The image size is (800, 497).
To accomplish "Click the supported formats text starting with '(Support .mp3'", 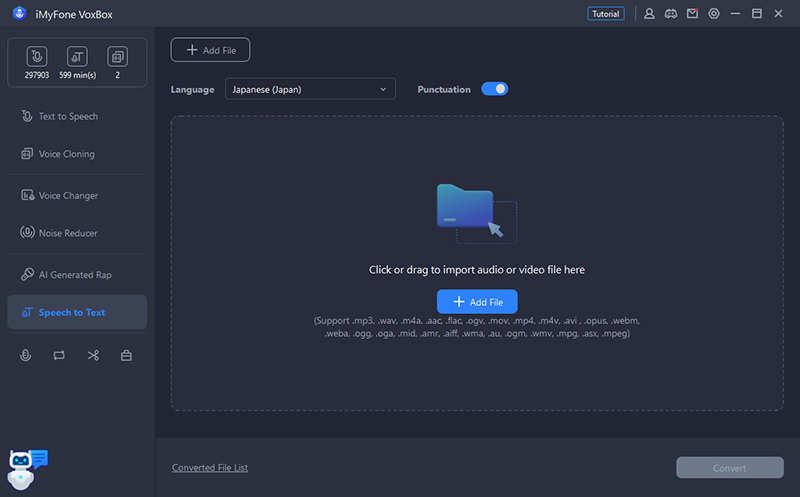I will [x=477, y=327].
